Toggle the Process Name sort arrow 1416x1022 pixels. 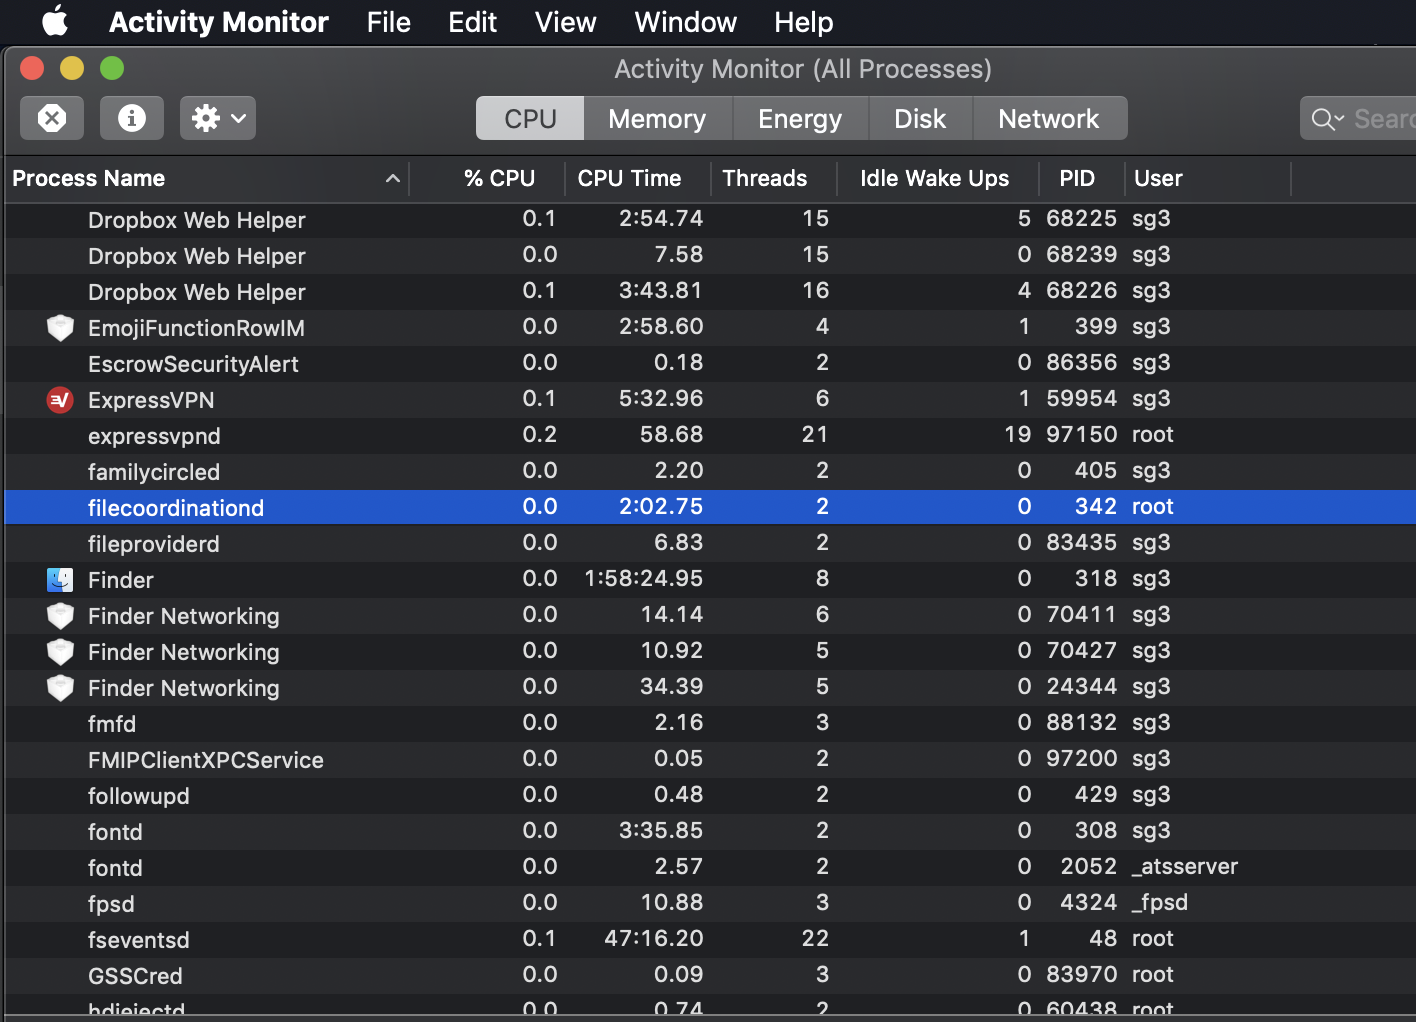coord(393,178)
